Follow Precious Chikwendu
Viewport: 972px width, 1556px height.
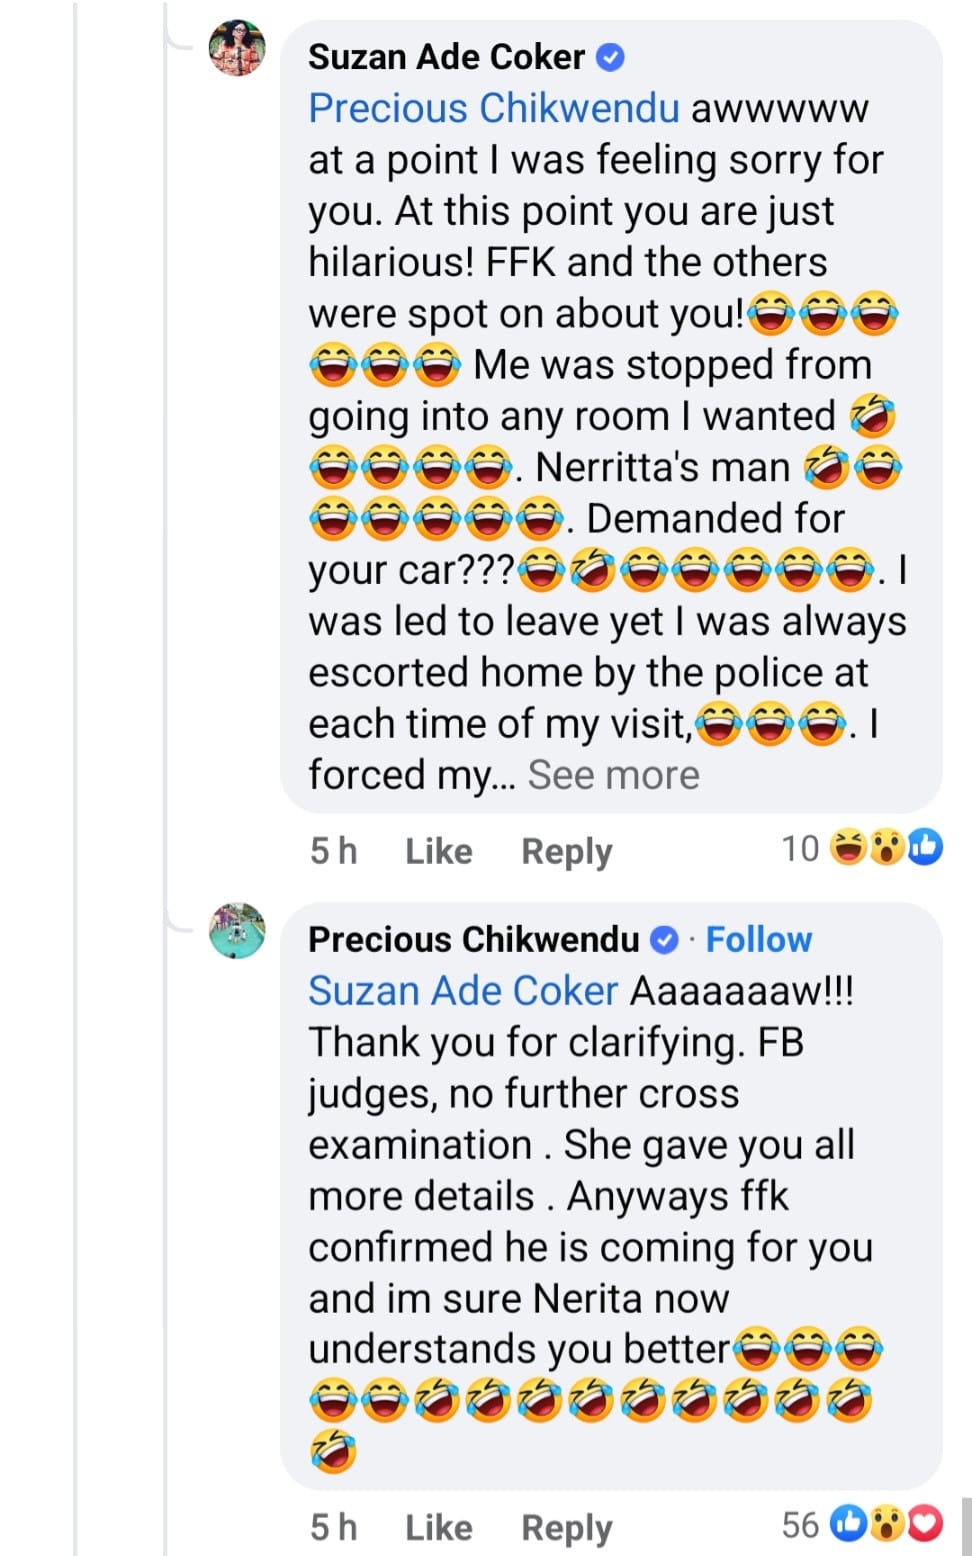click(758, 940)
